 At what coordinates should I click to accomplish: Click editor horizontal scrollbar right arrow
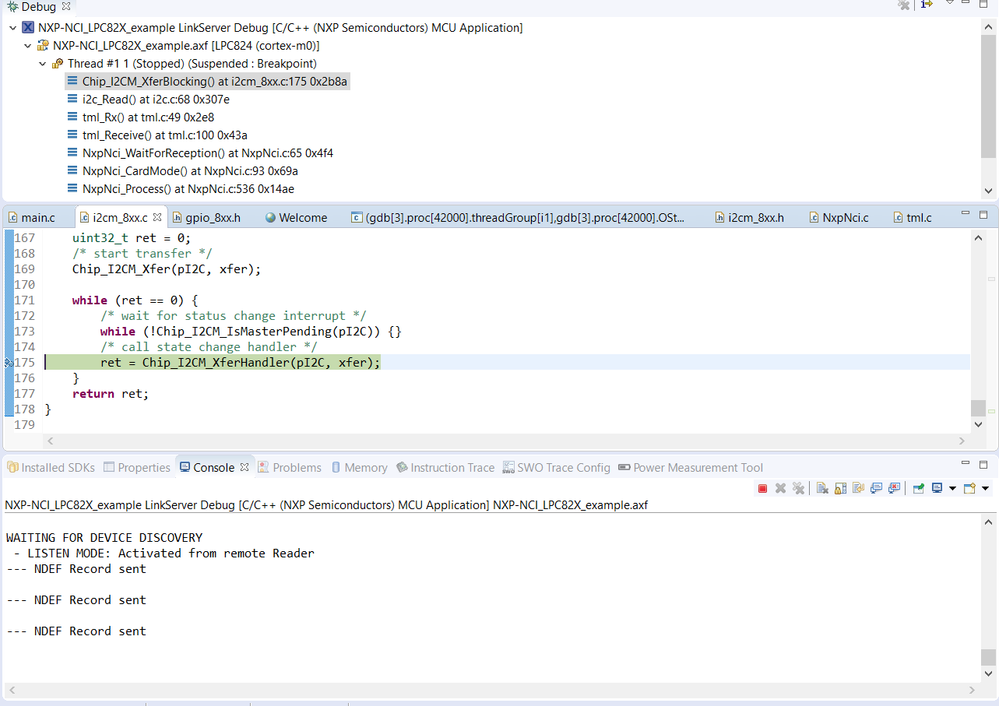[962, 441]
